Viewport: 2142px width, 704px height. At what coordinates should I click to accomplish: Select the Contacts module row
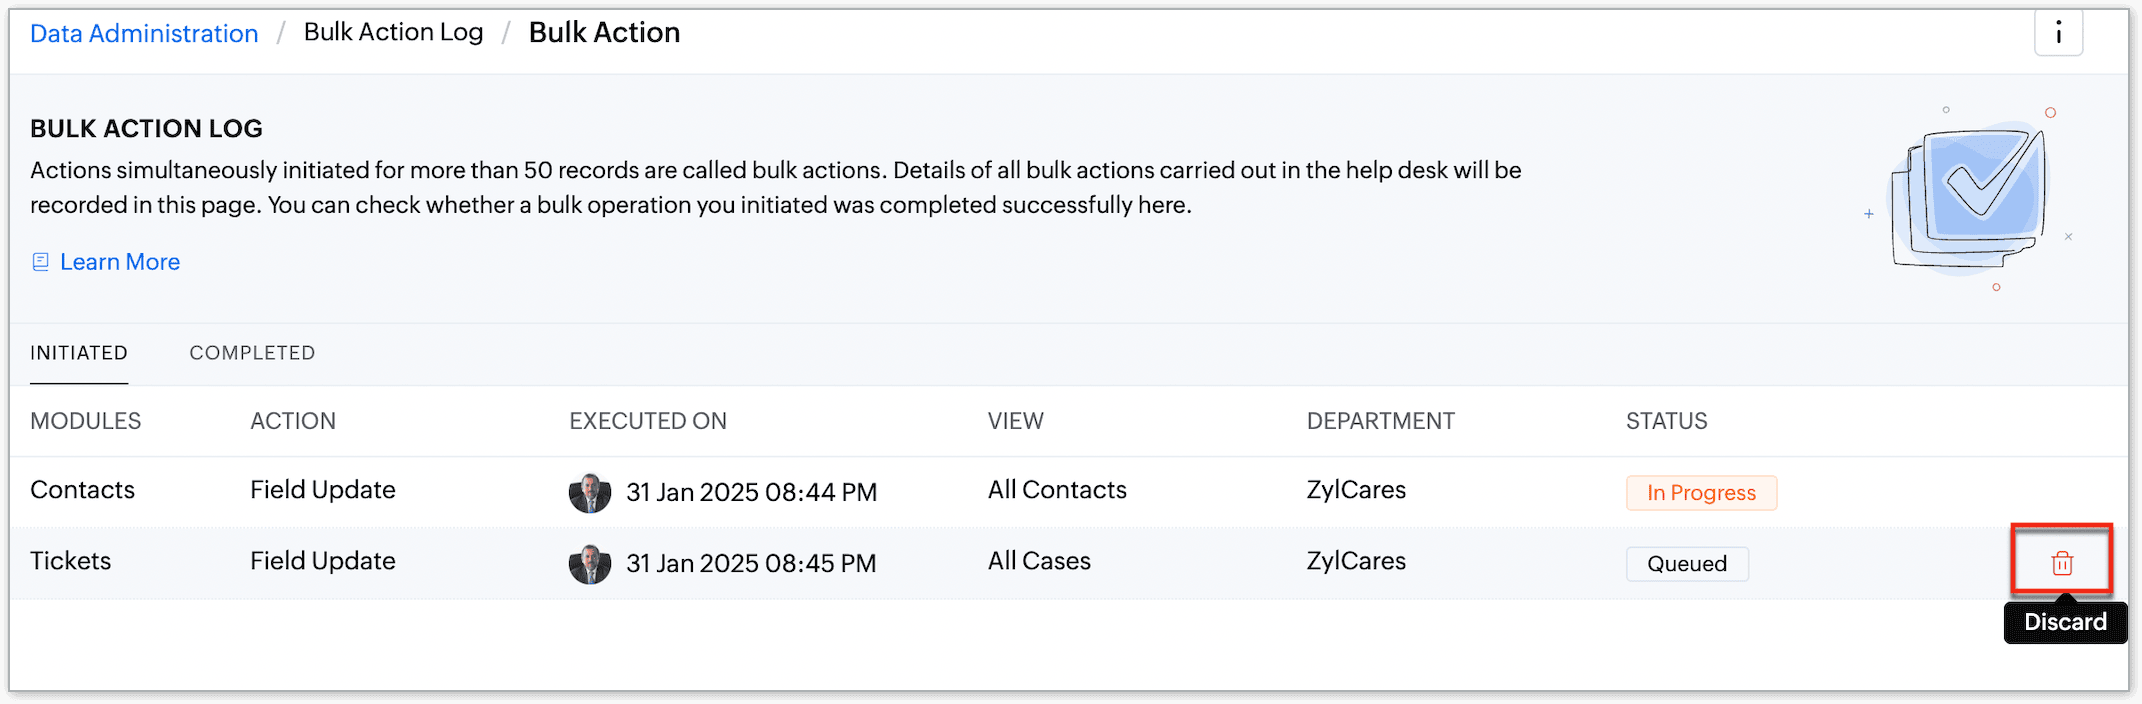pyautogui.click(x=1069, y=492)
